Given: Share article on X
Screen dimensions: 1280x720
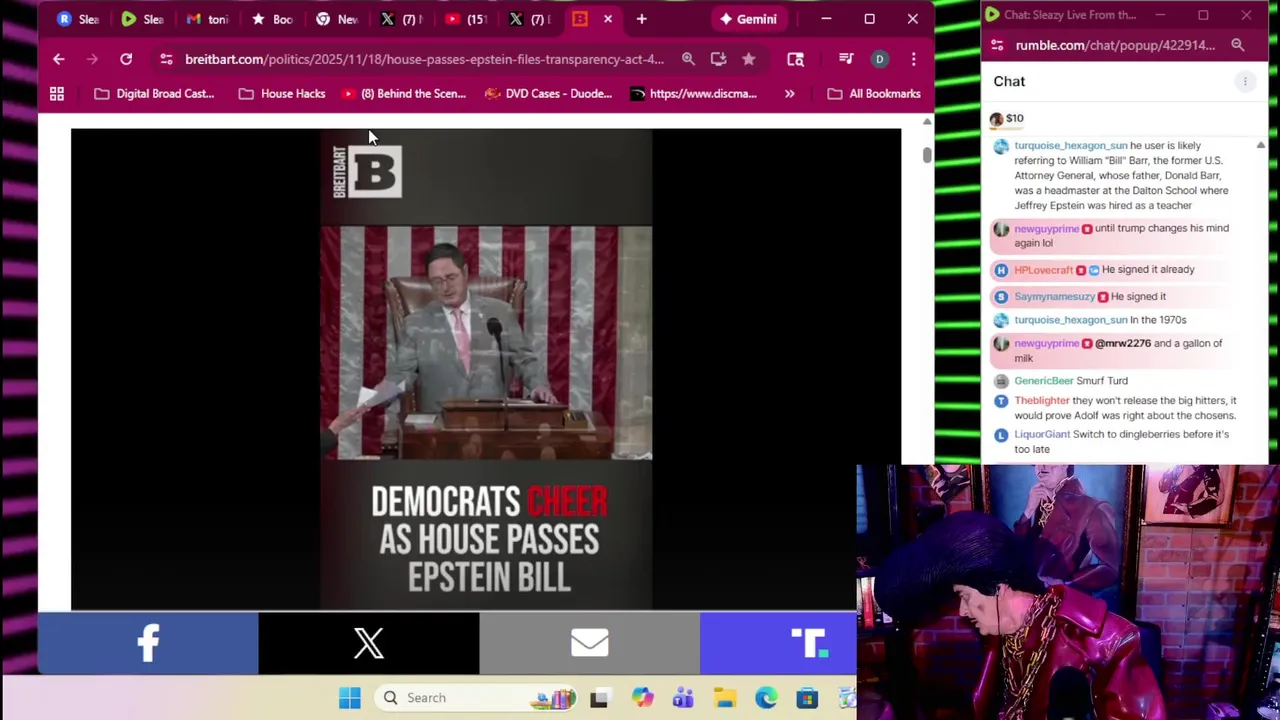Looking at the screenshot, I should [x=369, y=643].
